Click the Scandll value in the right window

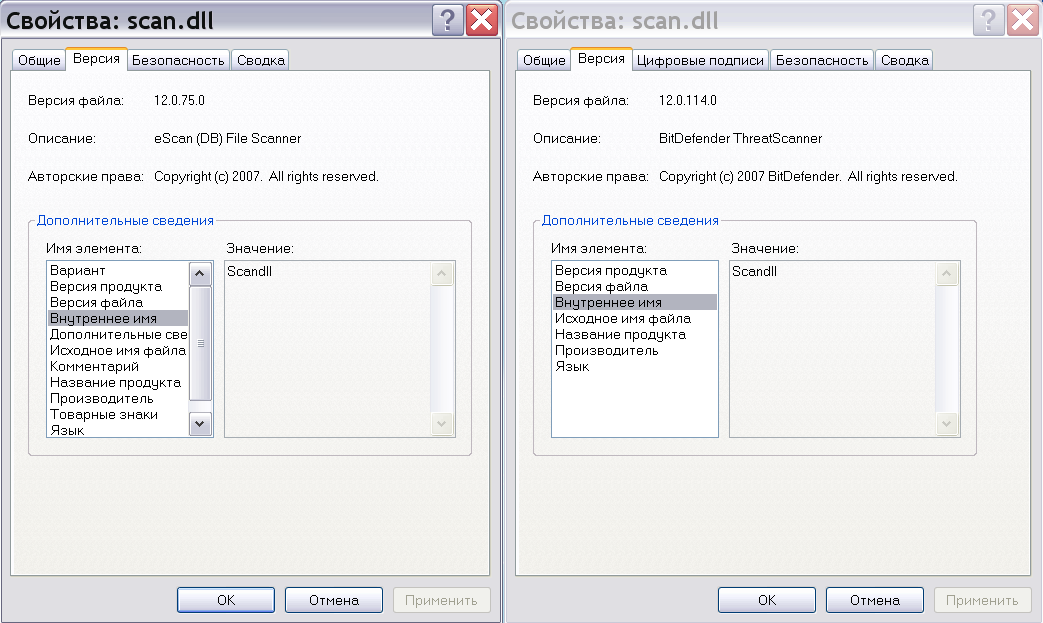(754, 271)
